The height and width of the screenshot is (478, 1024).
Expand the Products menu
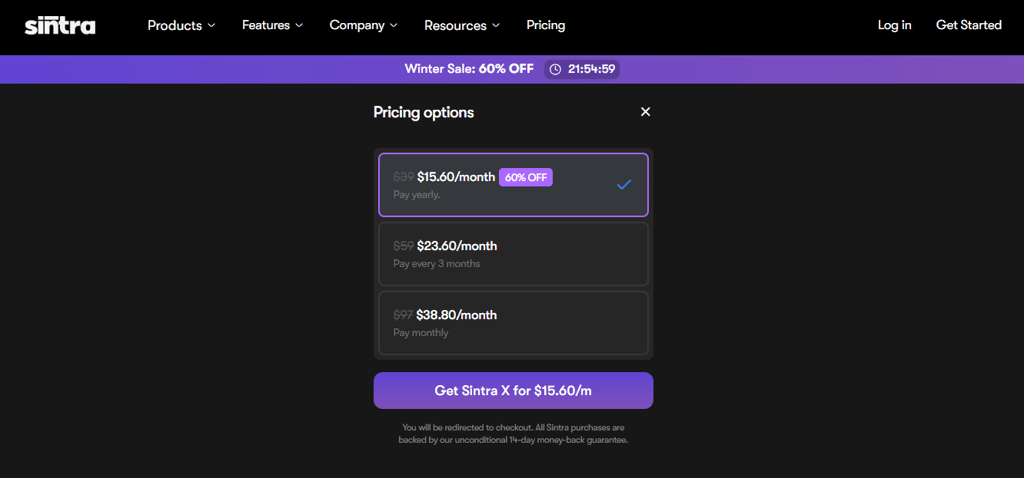(181, 25)
